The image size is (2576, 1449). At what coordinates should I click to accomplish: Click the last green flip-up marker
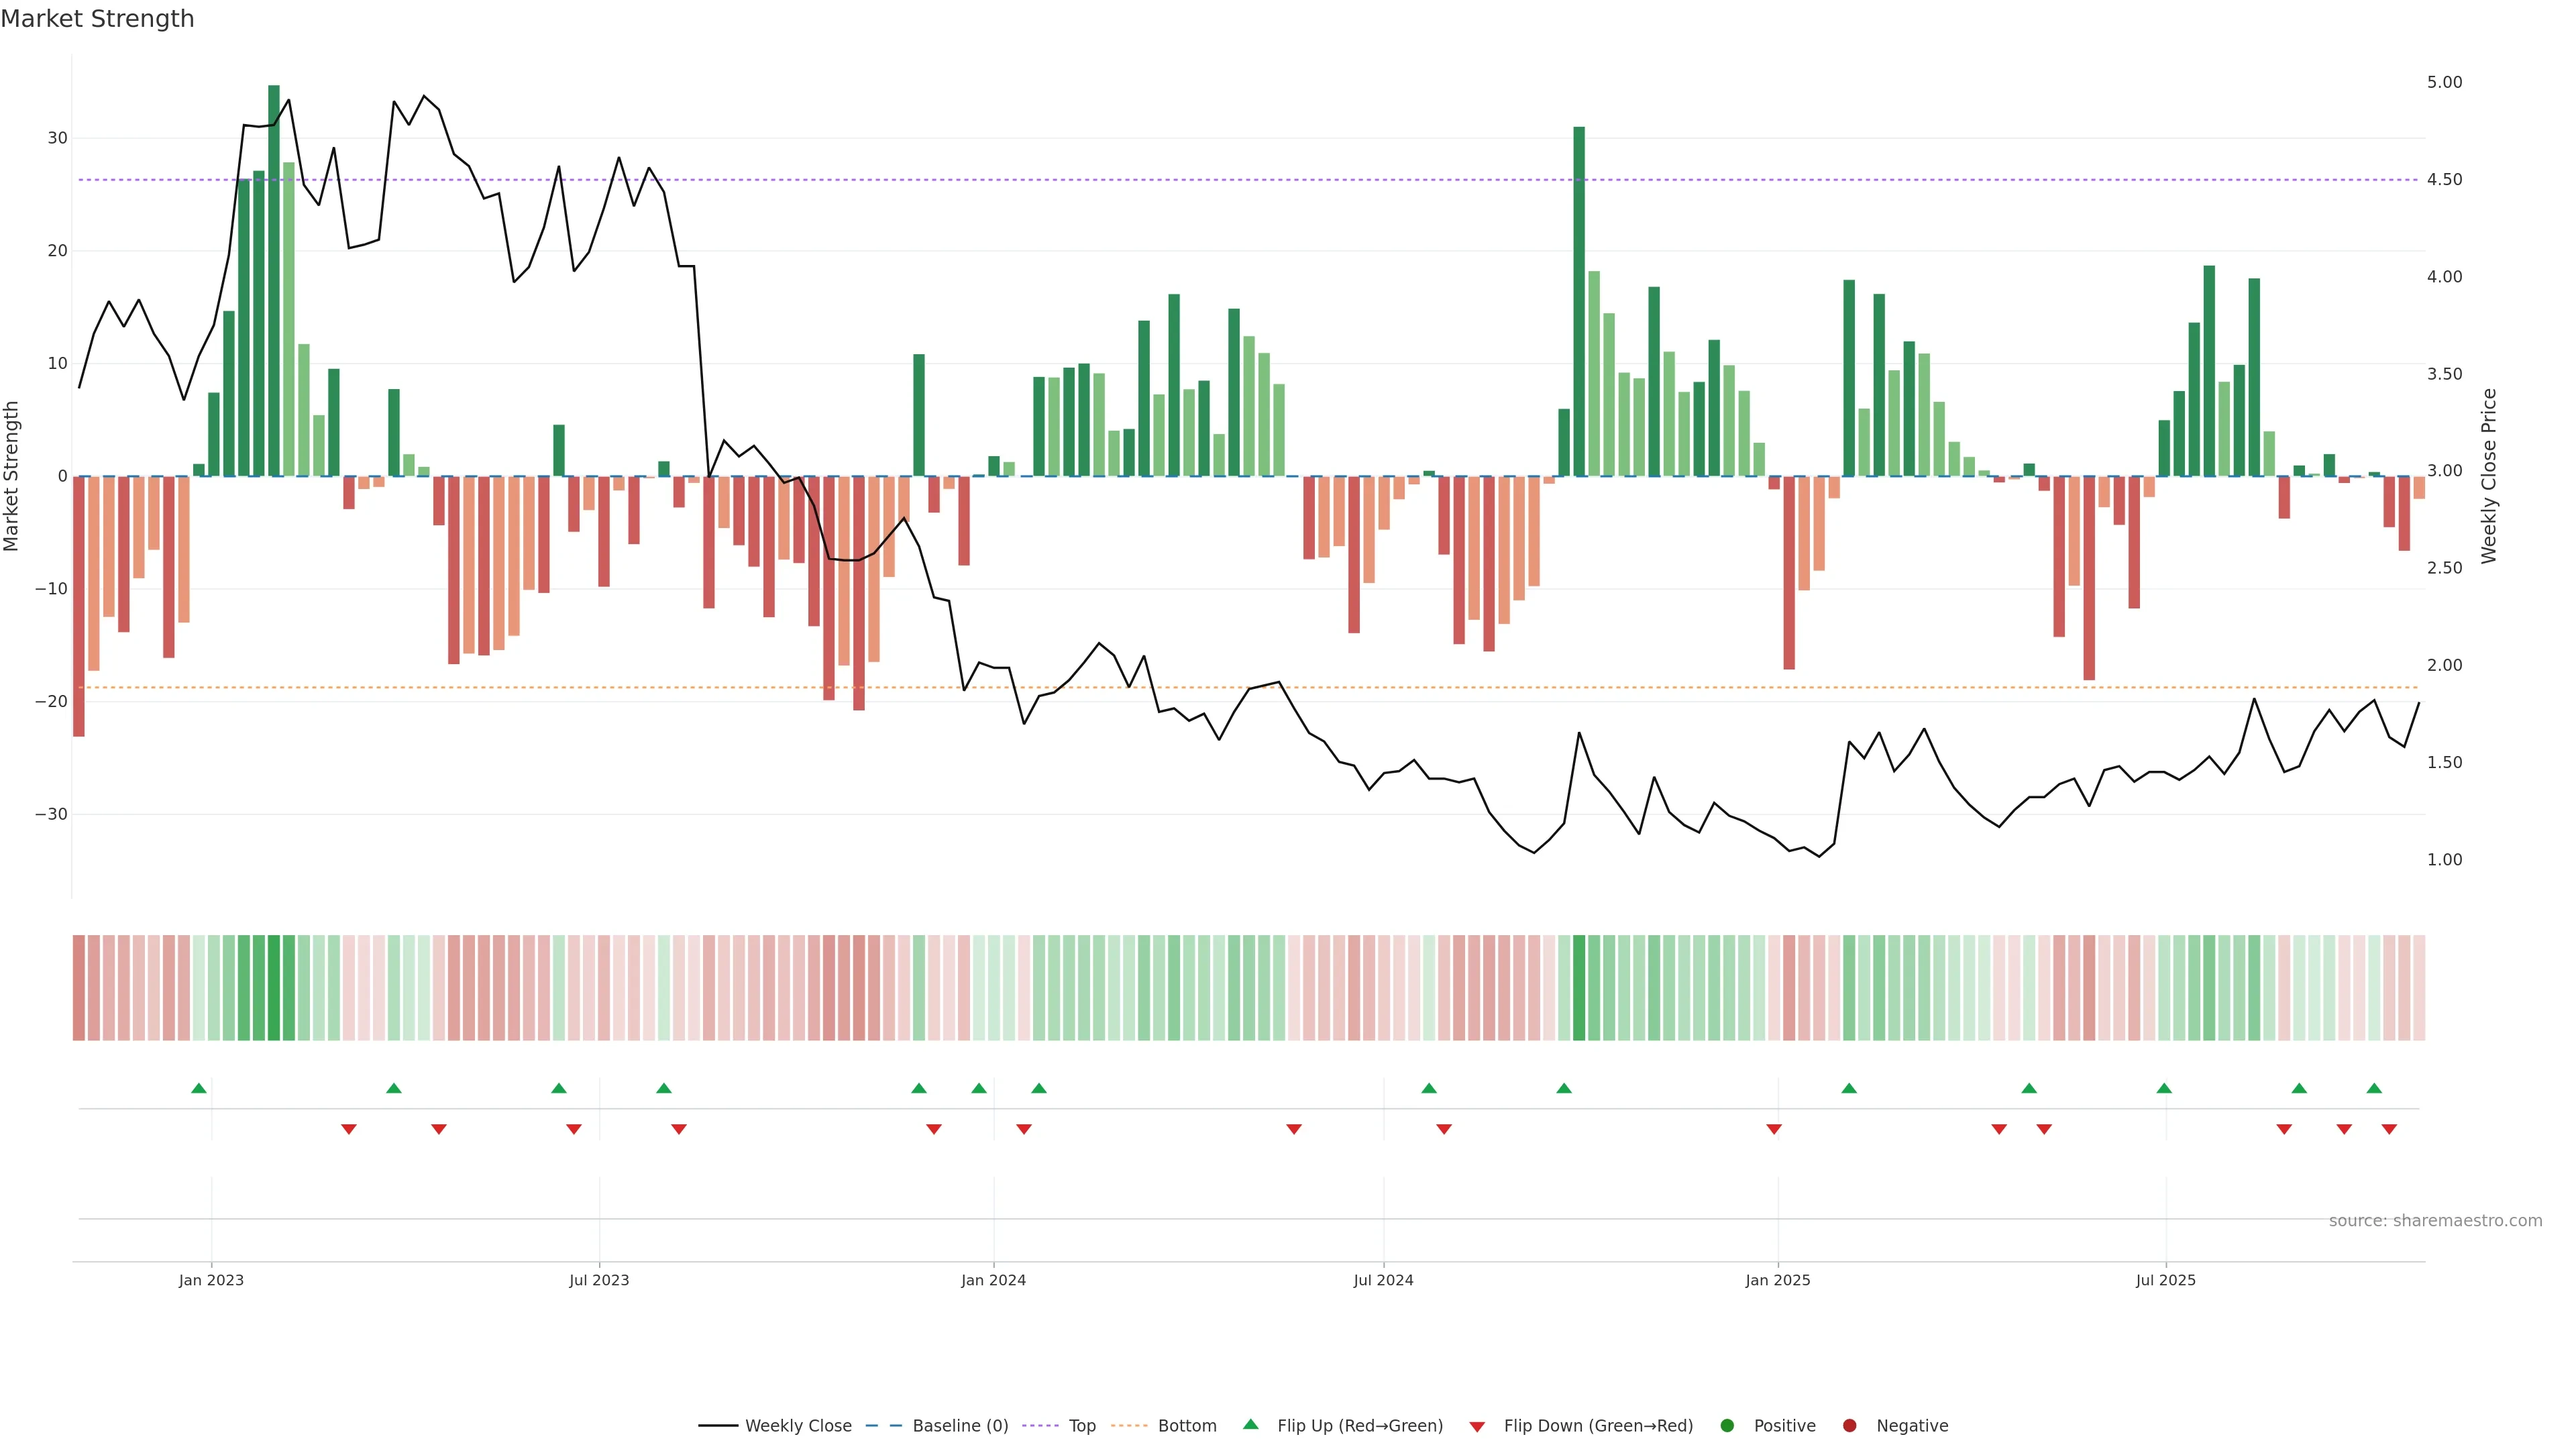pyautogui.click(x=2374, y=1088)
